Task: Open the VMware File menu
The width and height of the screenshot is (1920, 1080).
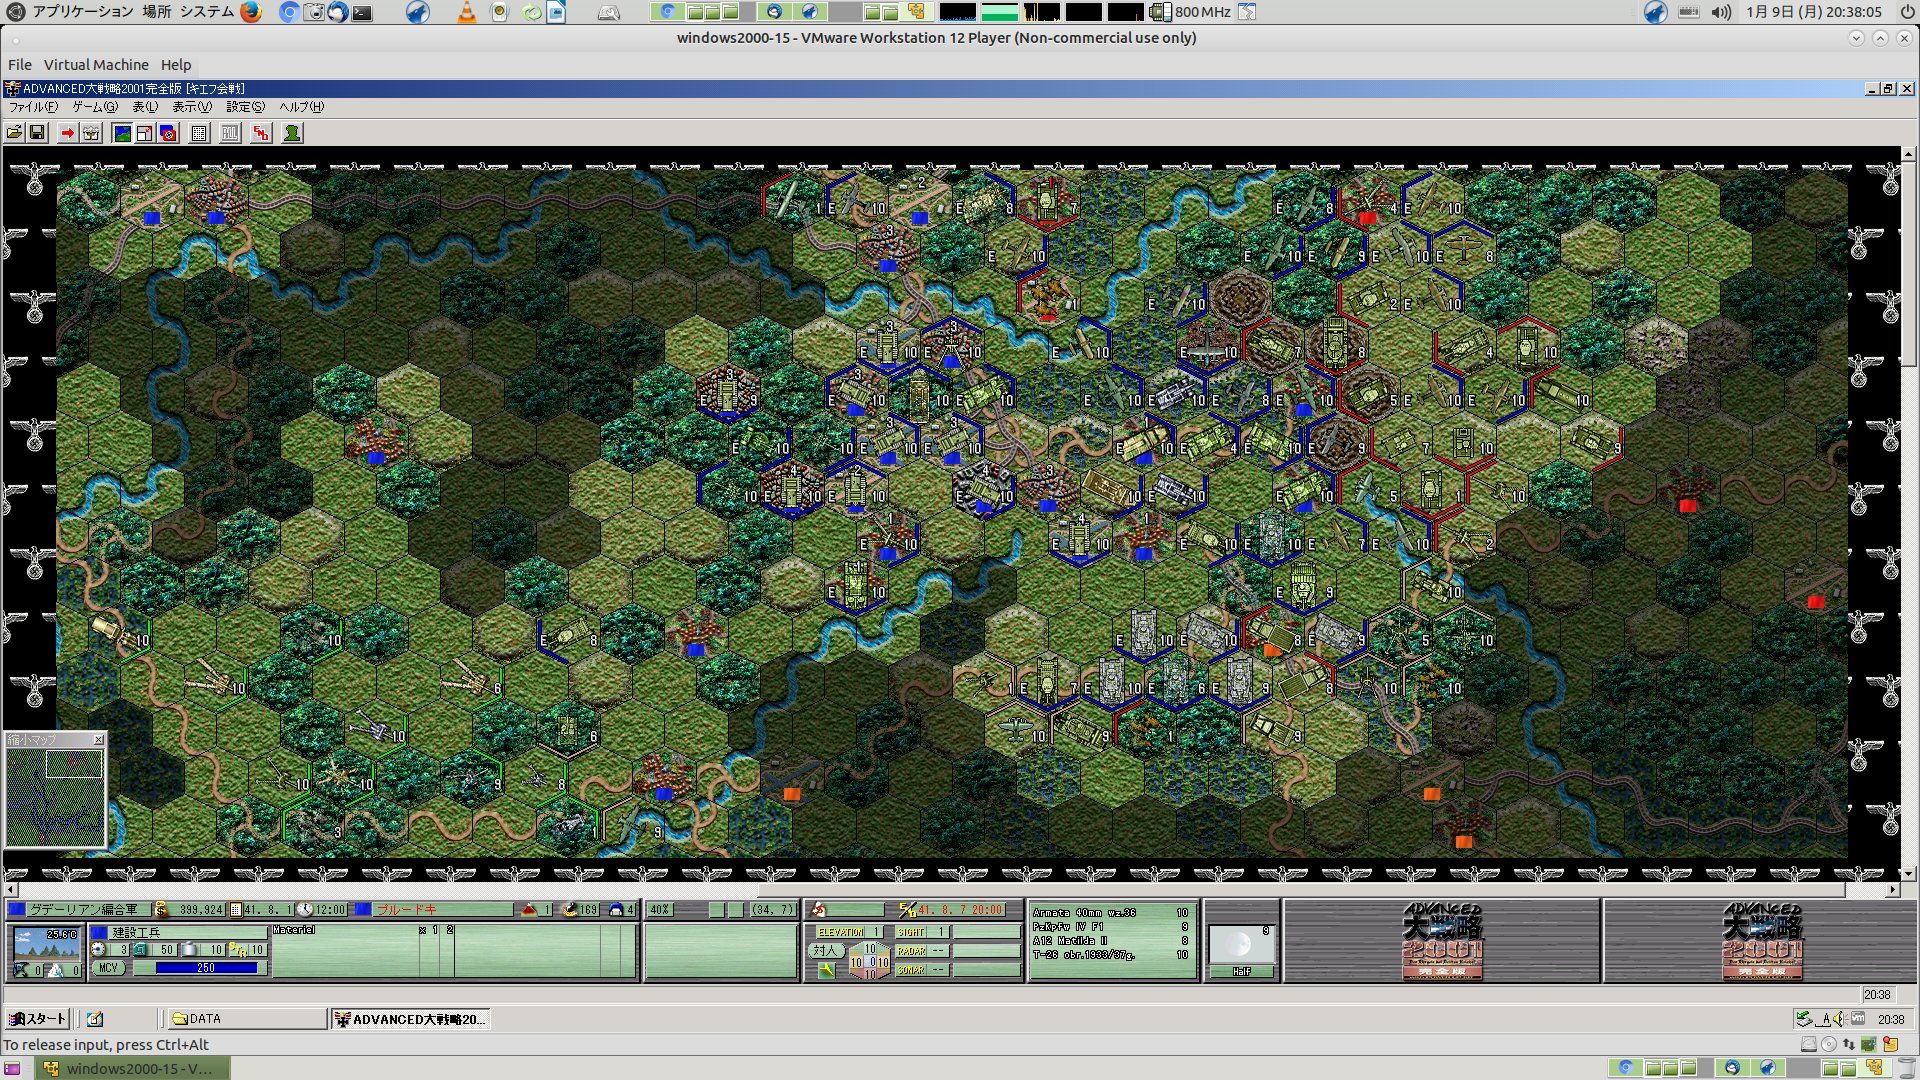Action: 20,65
